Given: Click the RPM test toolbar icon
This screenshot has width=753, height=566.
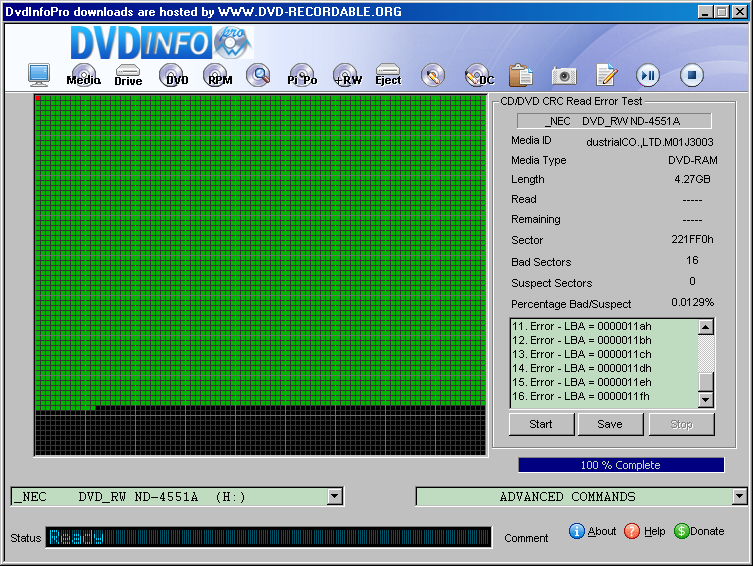Looking at the screenshot, I should tap(219, 75).
